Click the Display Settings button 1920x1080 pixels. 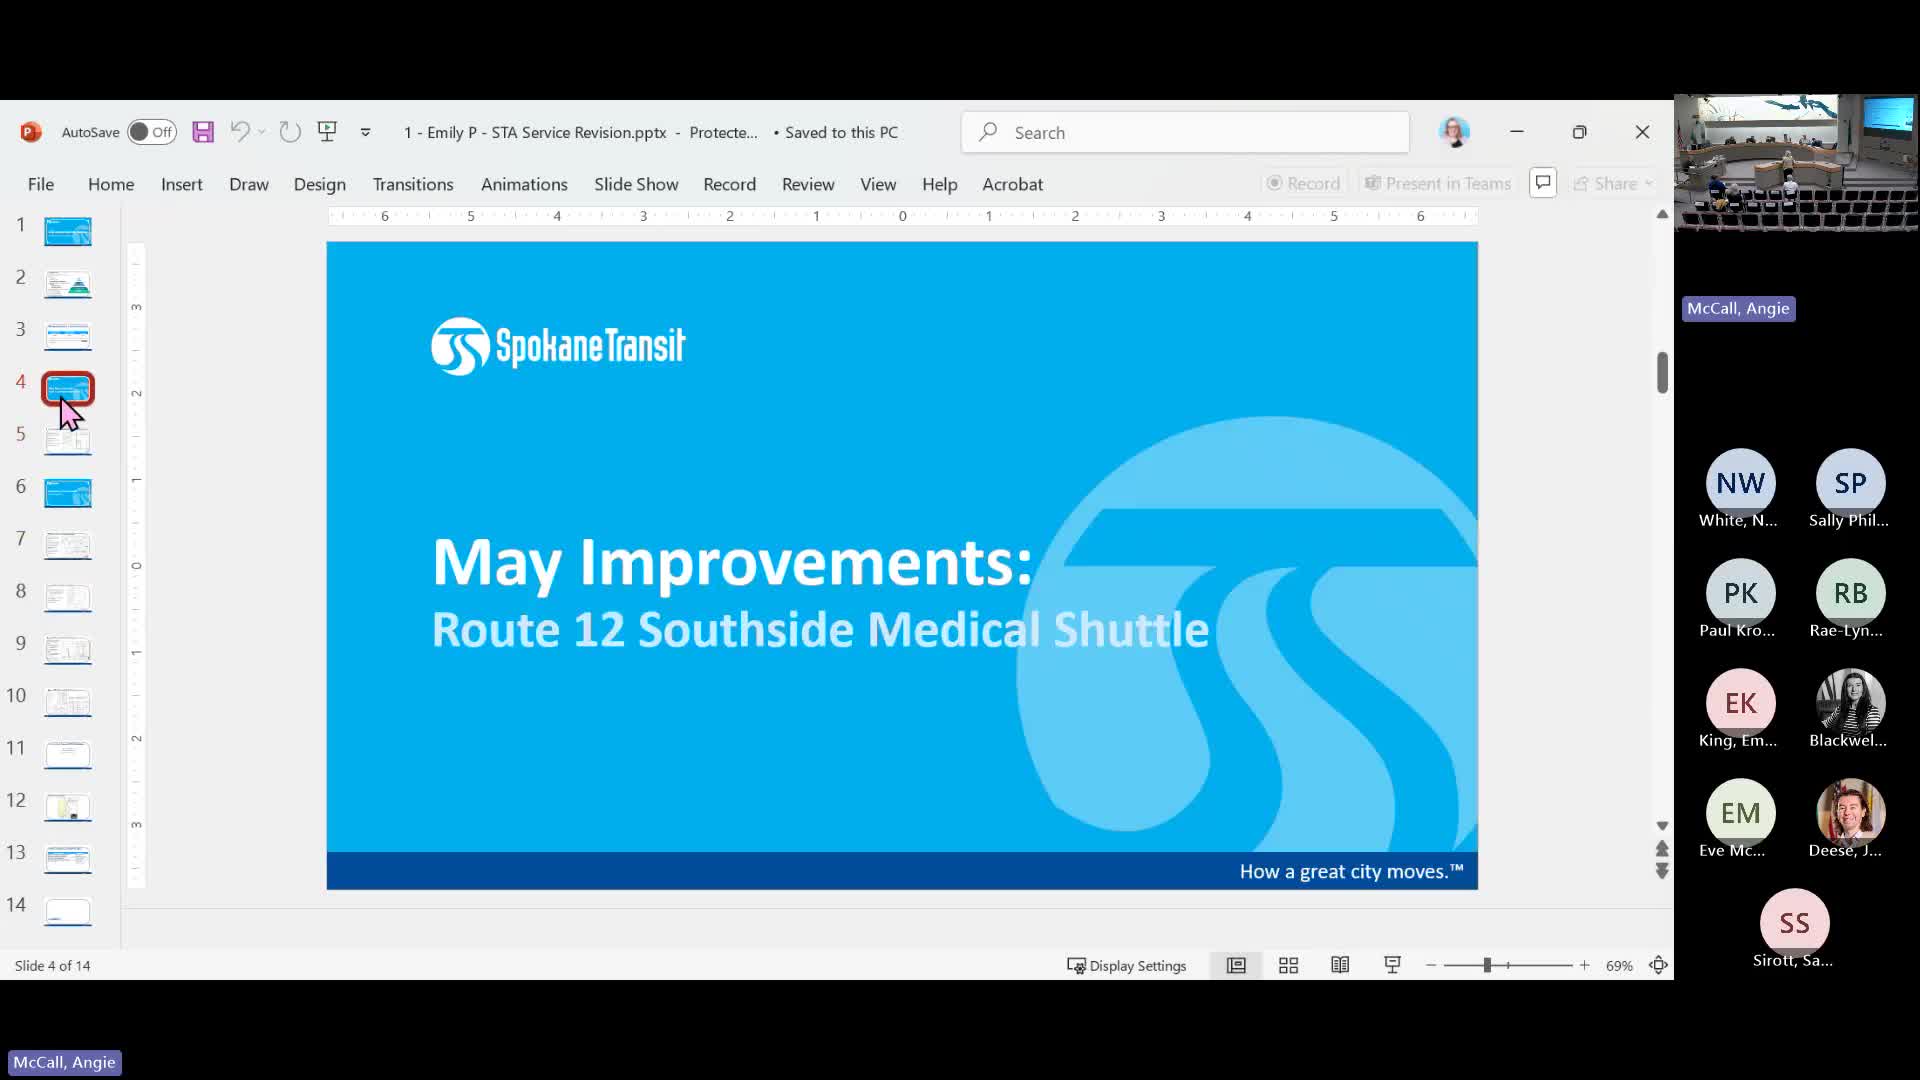pos(1127,965)
